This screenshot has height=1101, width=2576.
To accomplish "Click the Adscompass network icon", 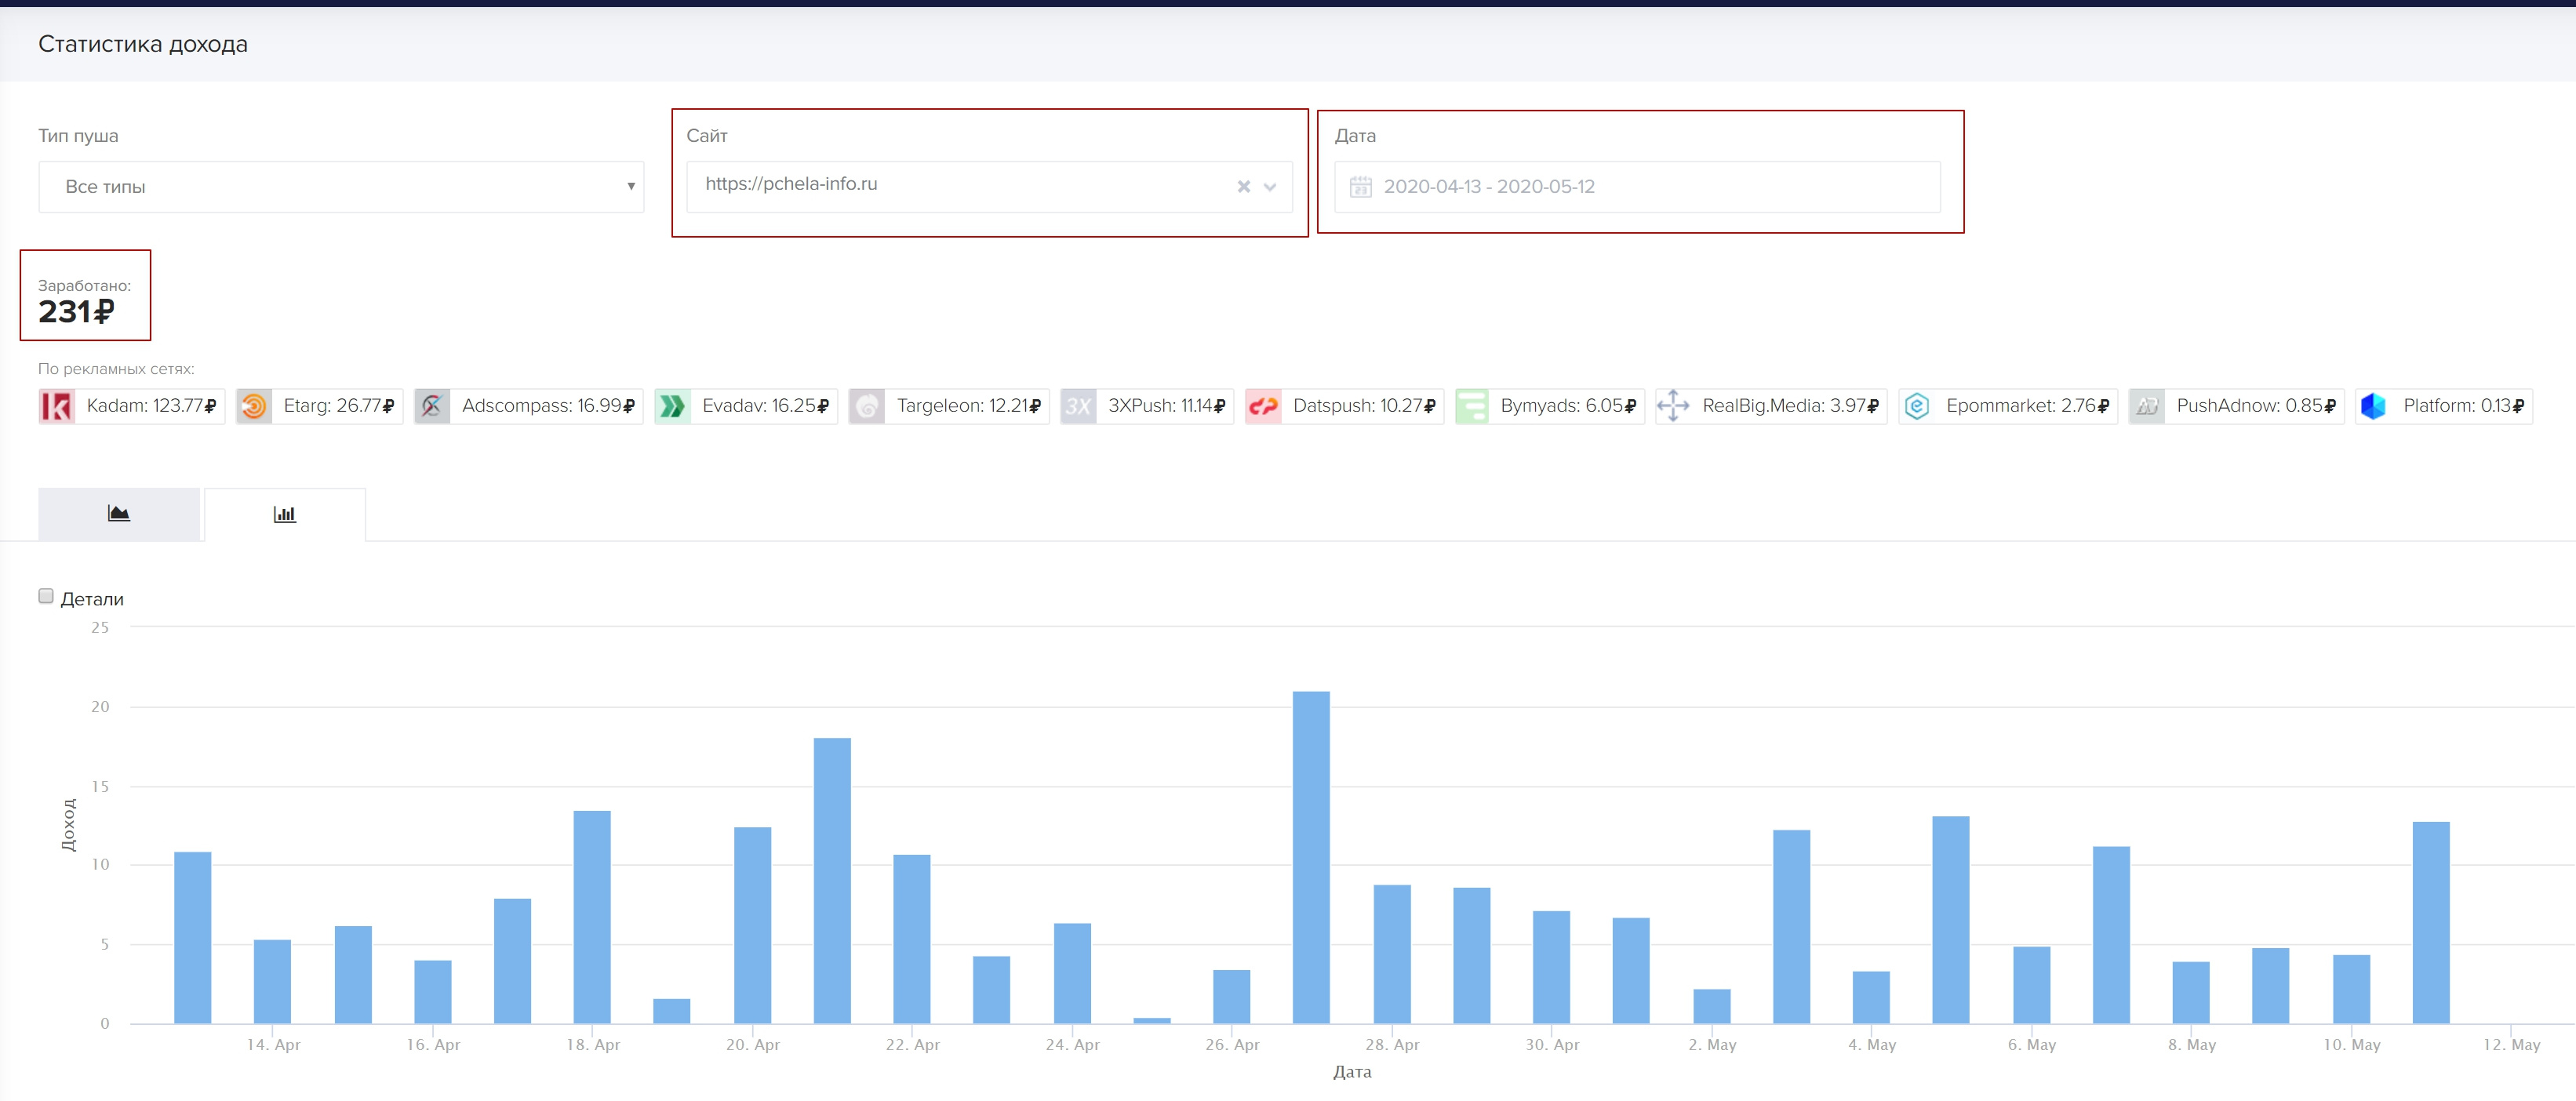I will (432, 406).
